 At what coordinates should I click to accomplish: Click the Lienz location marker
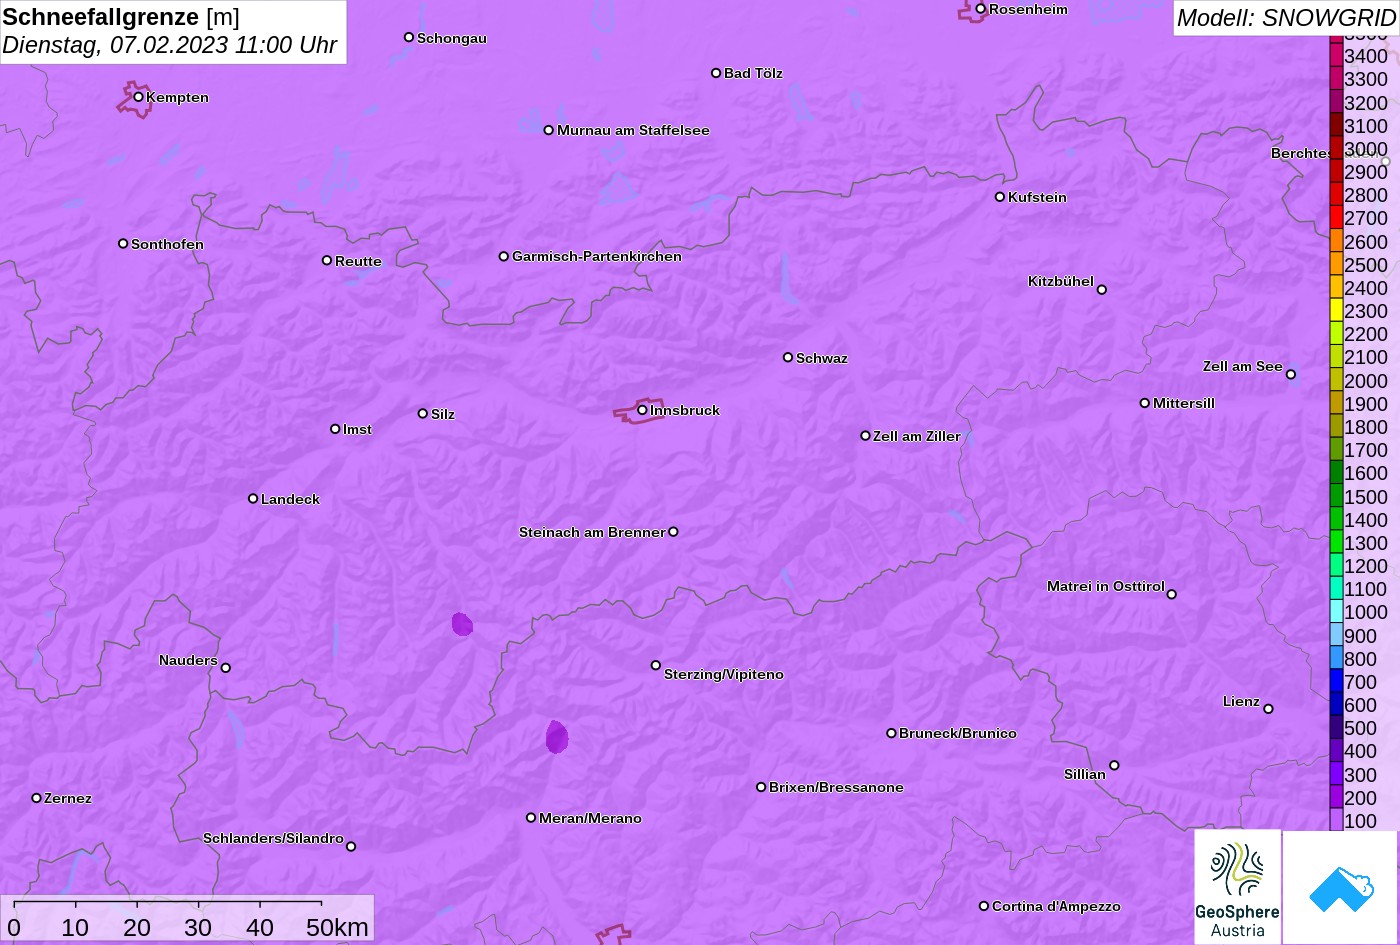[x=1268, y=709]
